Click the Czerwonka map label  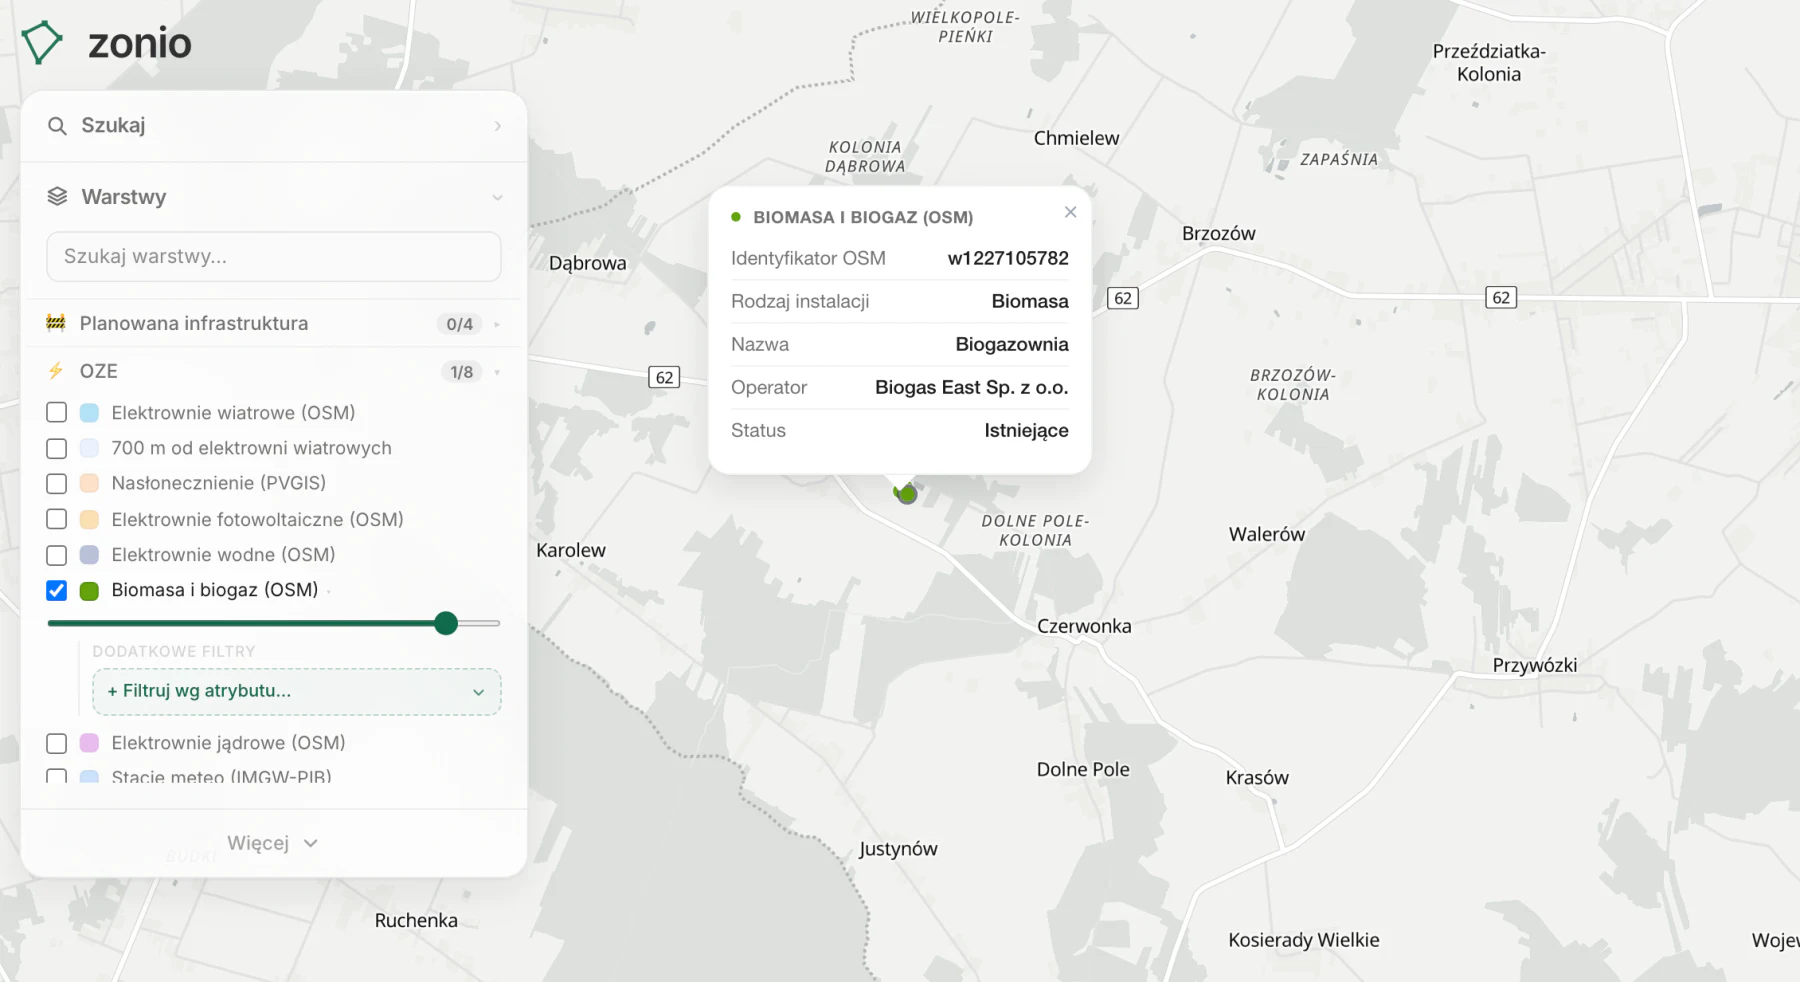[x=1084, y=626]
